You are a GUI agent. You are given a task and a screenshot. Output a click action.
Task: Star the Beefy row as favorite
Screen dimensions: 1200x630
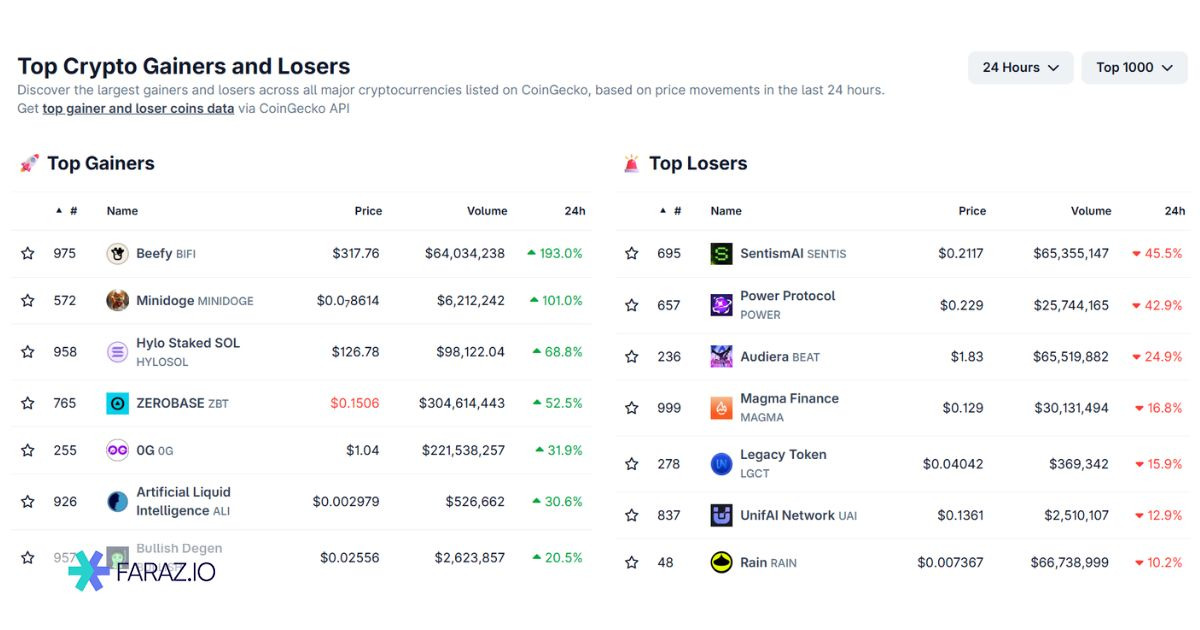(x=27, y=253)
